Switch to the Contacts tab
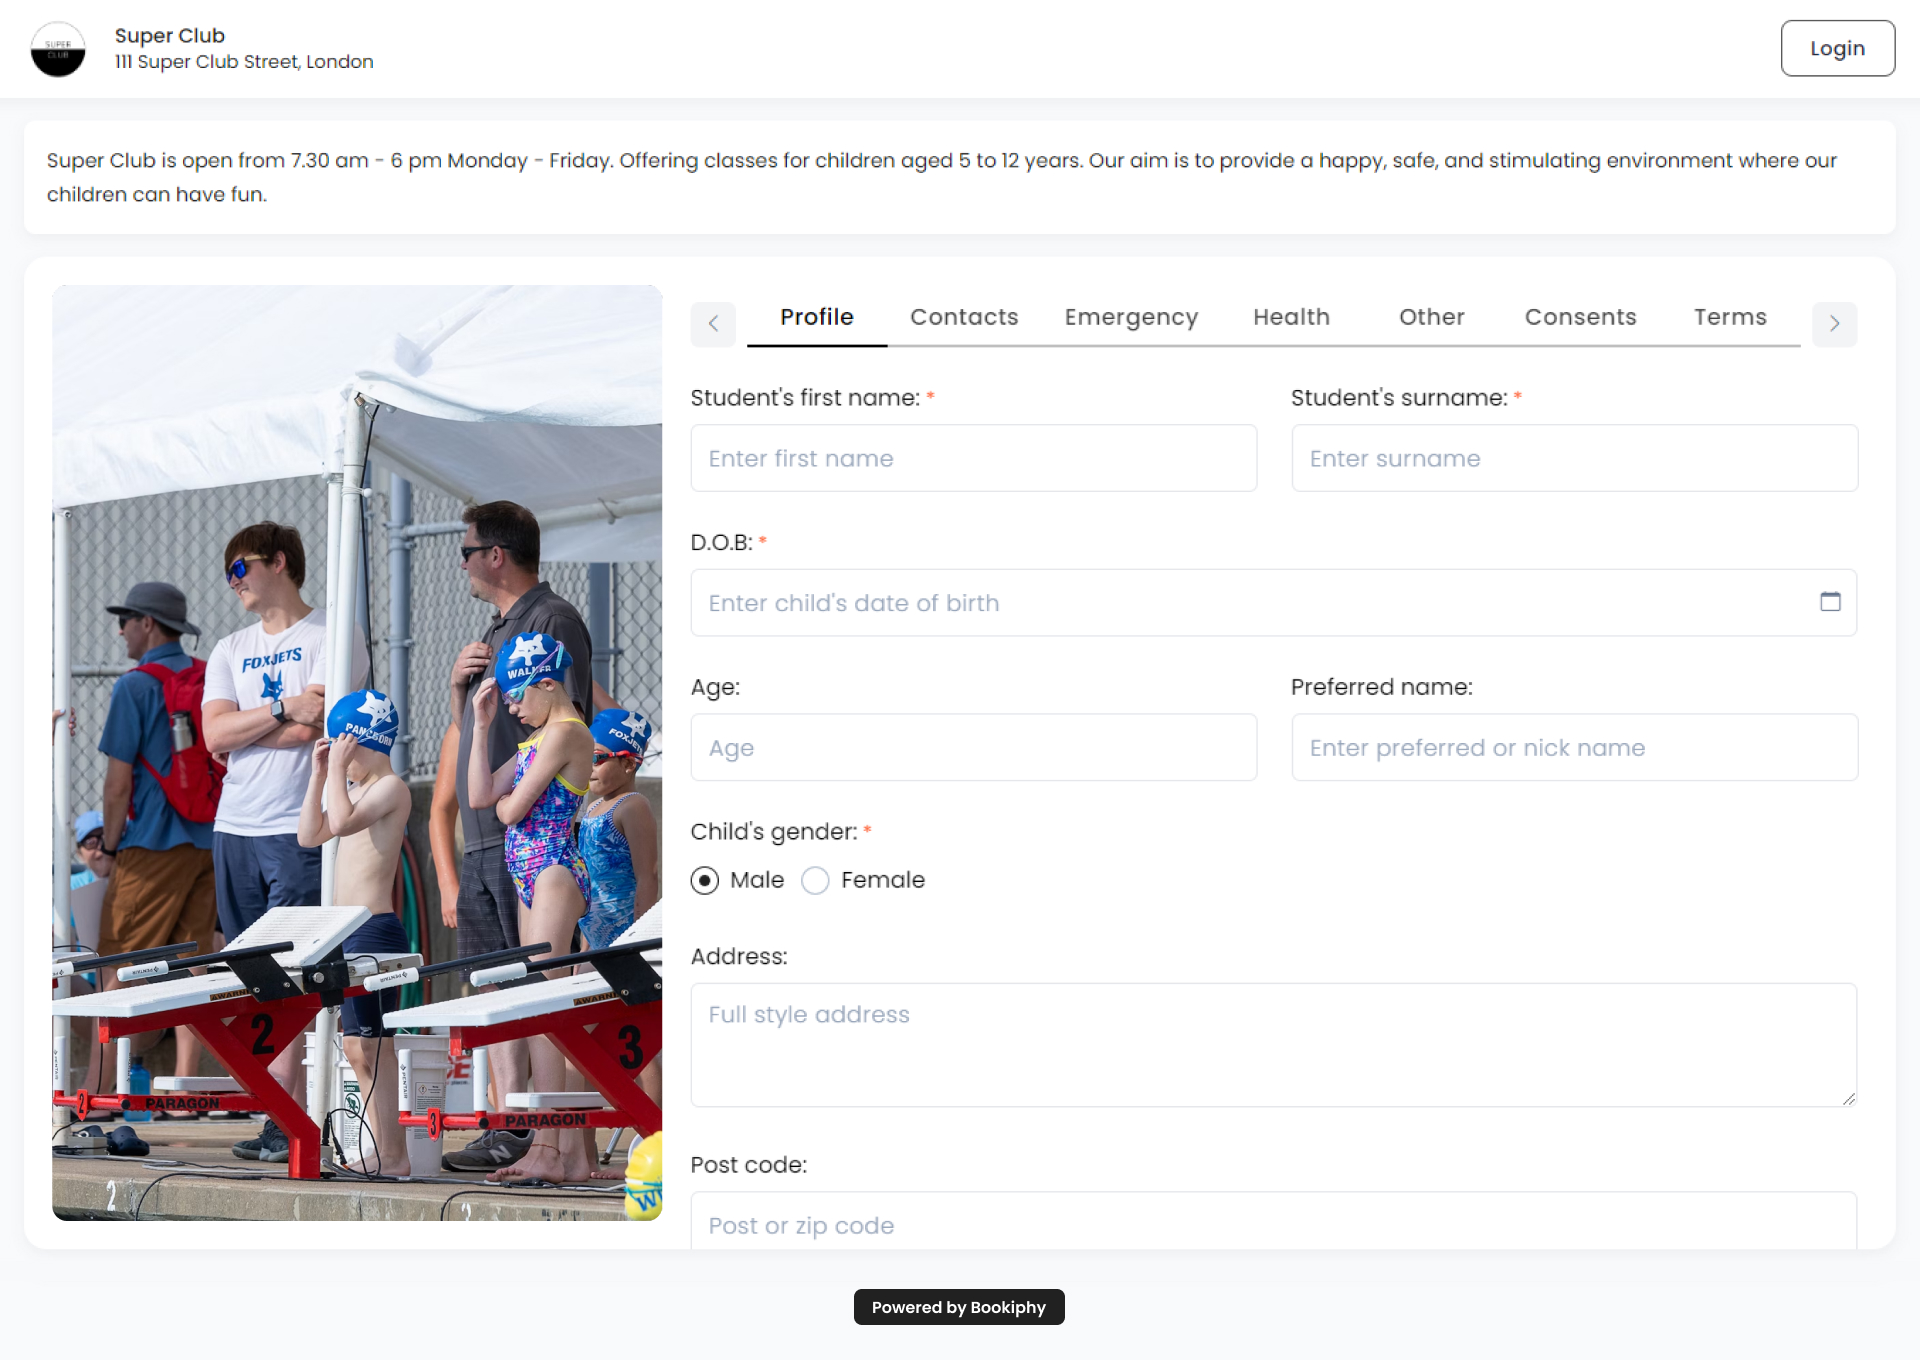 pyautogui.click(x=963, y=317)
